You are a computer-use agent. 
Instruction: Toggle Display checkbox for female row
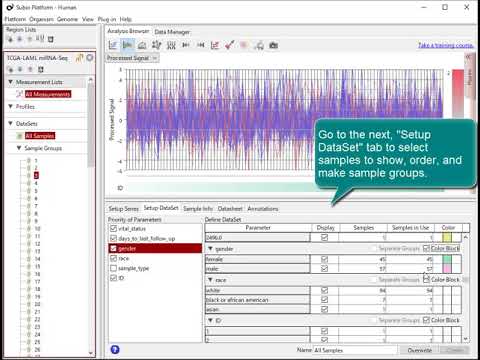[x=324, y=259]
